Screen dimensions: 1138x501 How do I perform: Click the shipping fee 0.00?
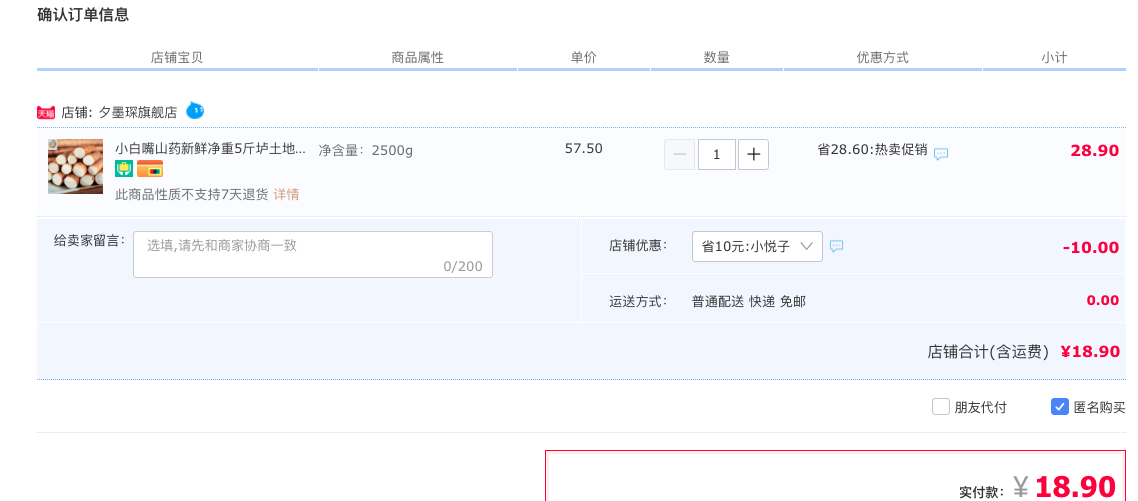tap(1102, 301)
